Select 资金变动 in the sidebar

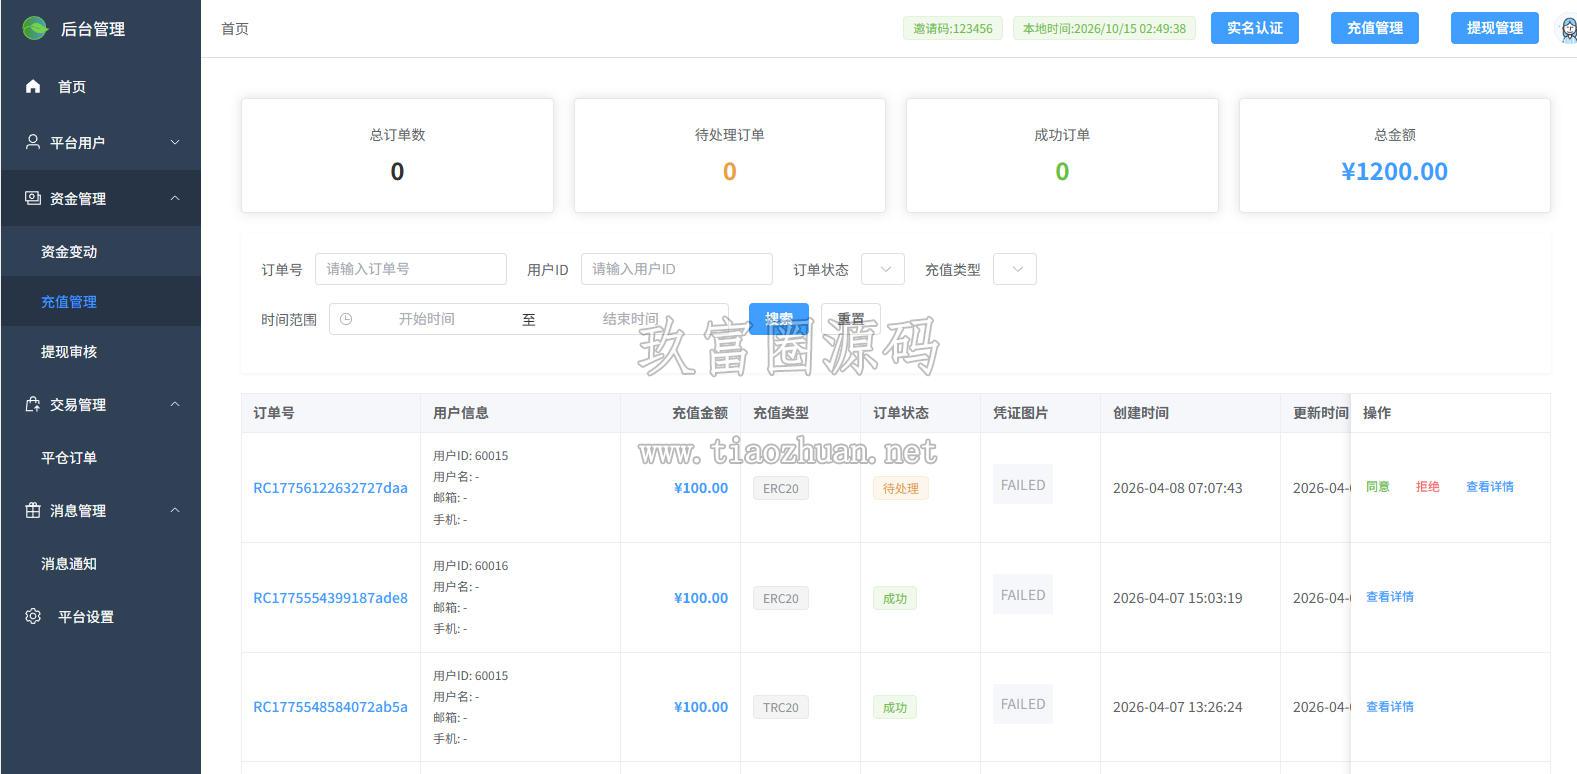coord(69,252)
